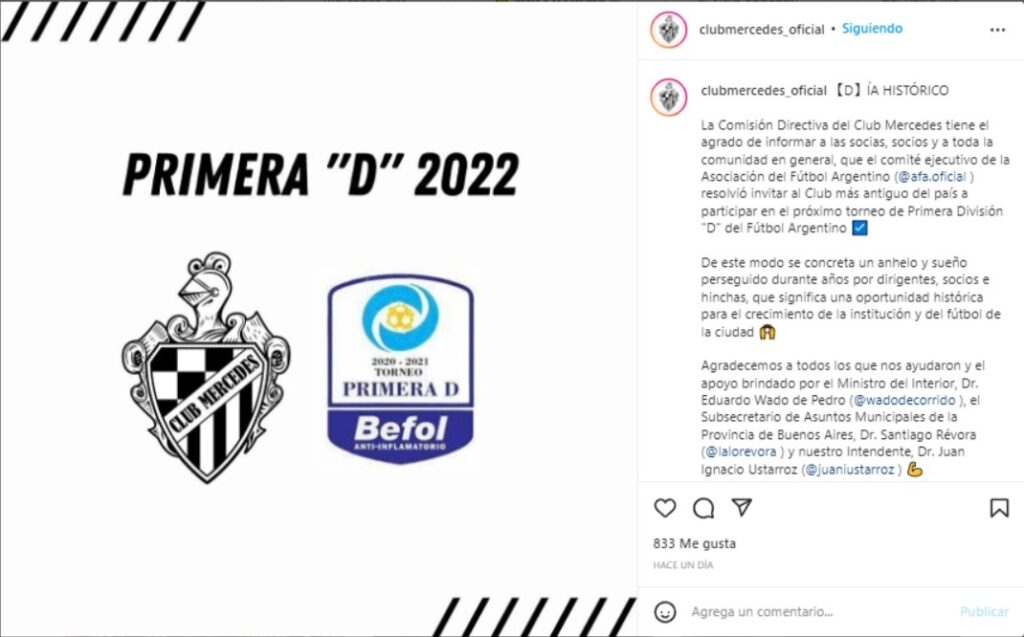Viewport: 1024px width, 637px height.
Task: Open the @afa.oficial mention
Action: [x=933, y=176]
